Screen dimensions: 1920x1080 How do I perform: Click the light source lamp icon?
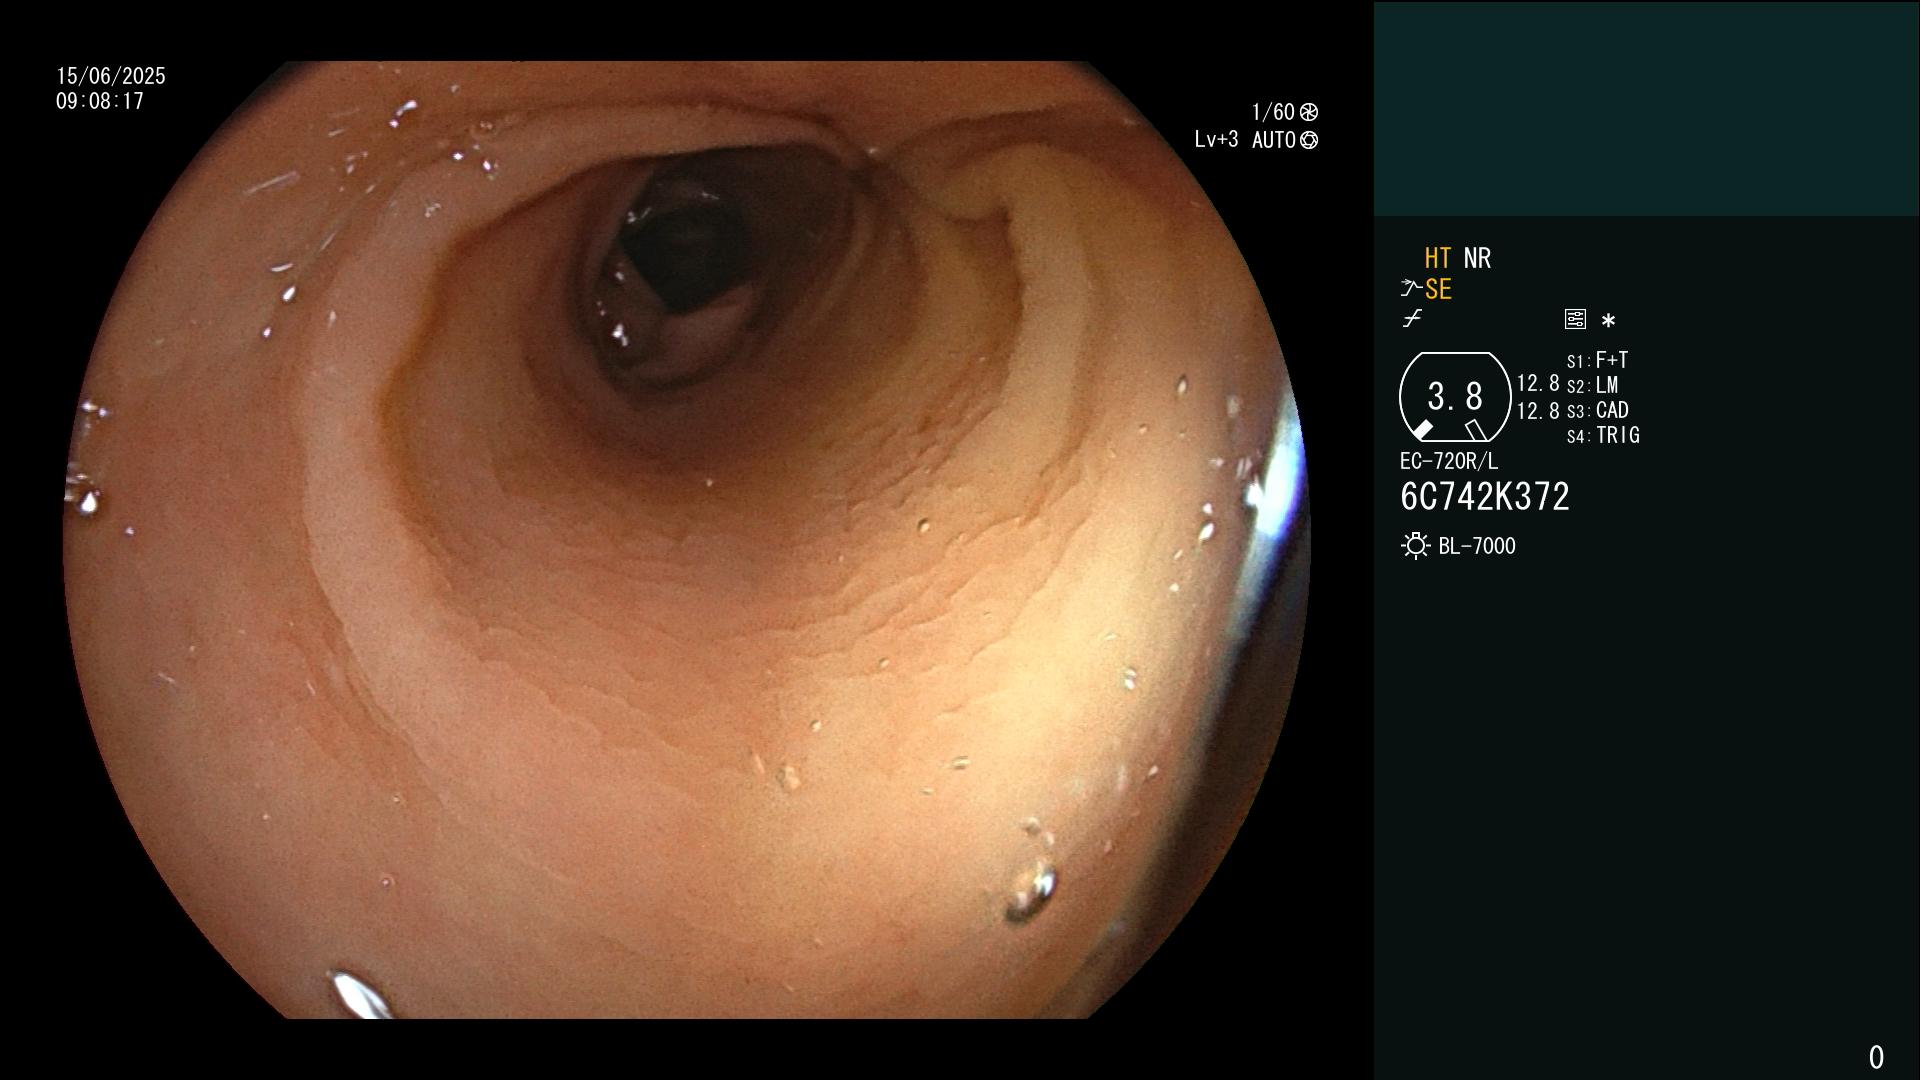pos(1415,546)
